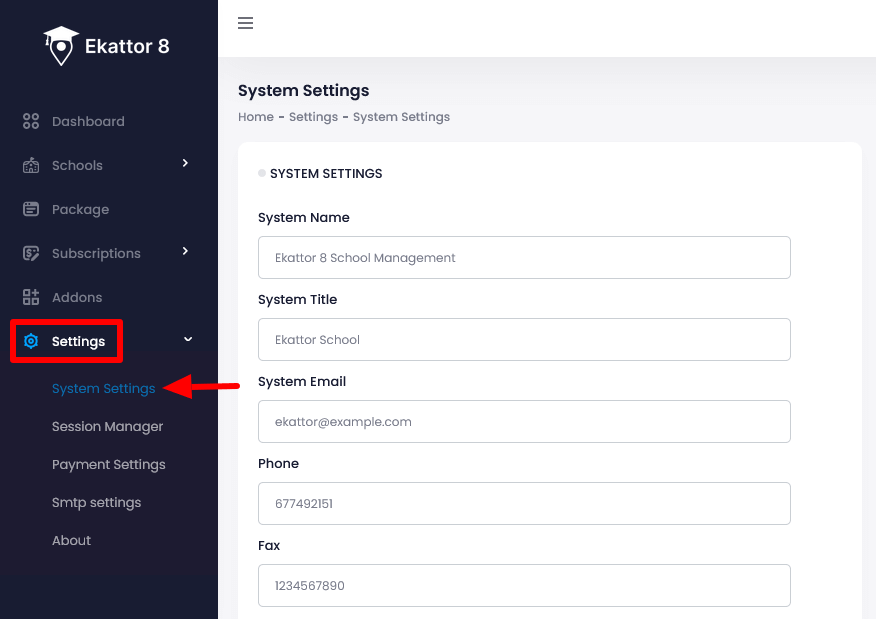
Task: Open the sidebar hamburger menu icon
Action: pos(245,23)
